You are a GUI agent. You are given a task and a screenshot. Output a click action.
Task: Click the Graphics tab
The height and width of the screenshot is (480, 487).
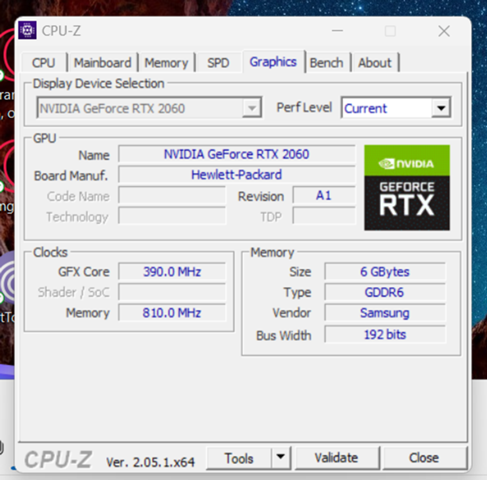(273, 62)
